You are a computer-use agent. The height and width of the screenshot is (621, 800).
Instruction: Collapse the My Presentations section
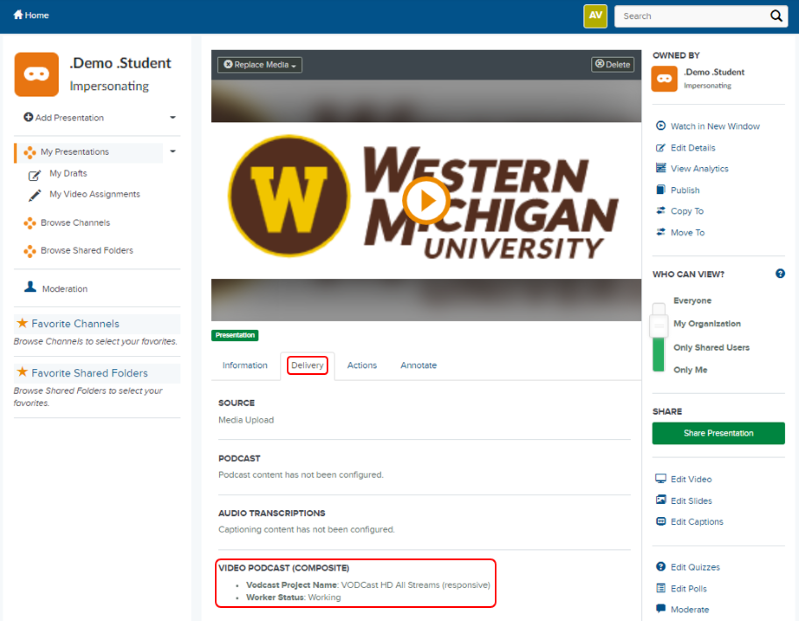pyautogui.click(x=172, y=153)
